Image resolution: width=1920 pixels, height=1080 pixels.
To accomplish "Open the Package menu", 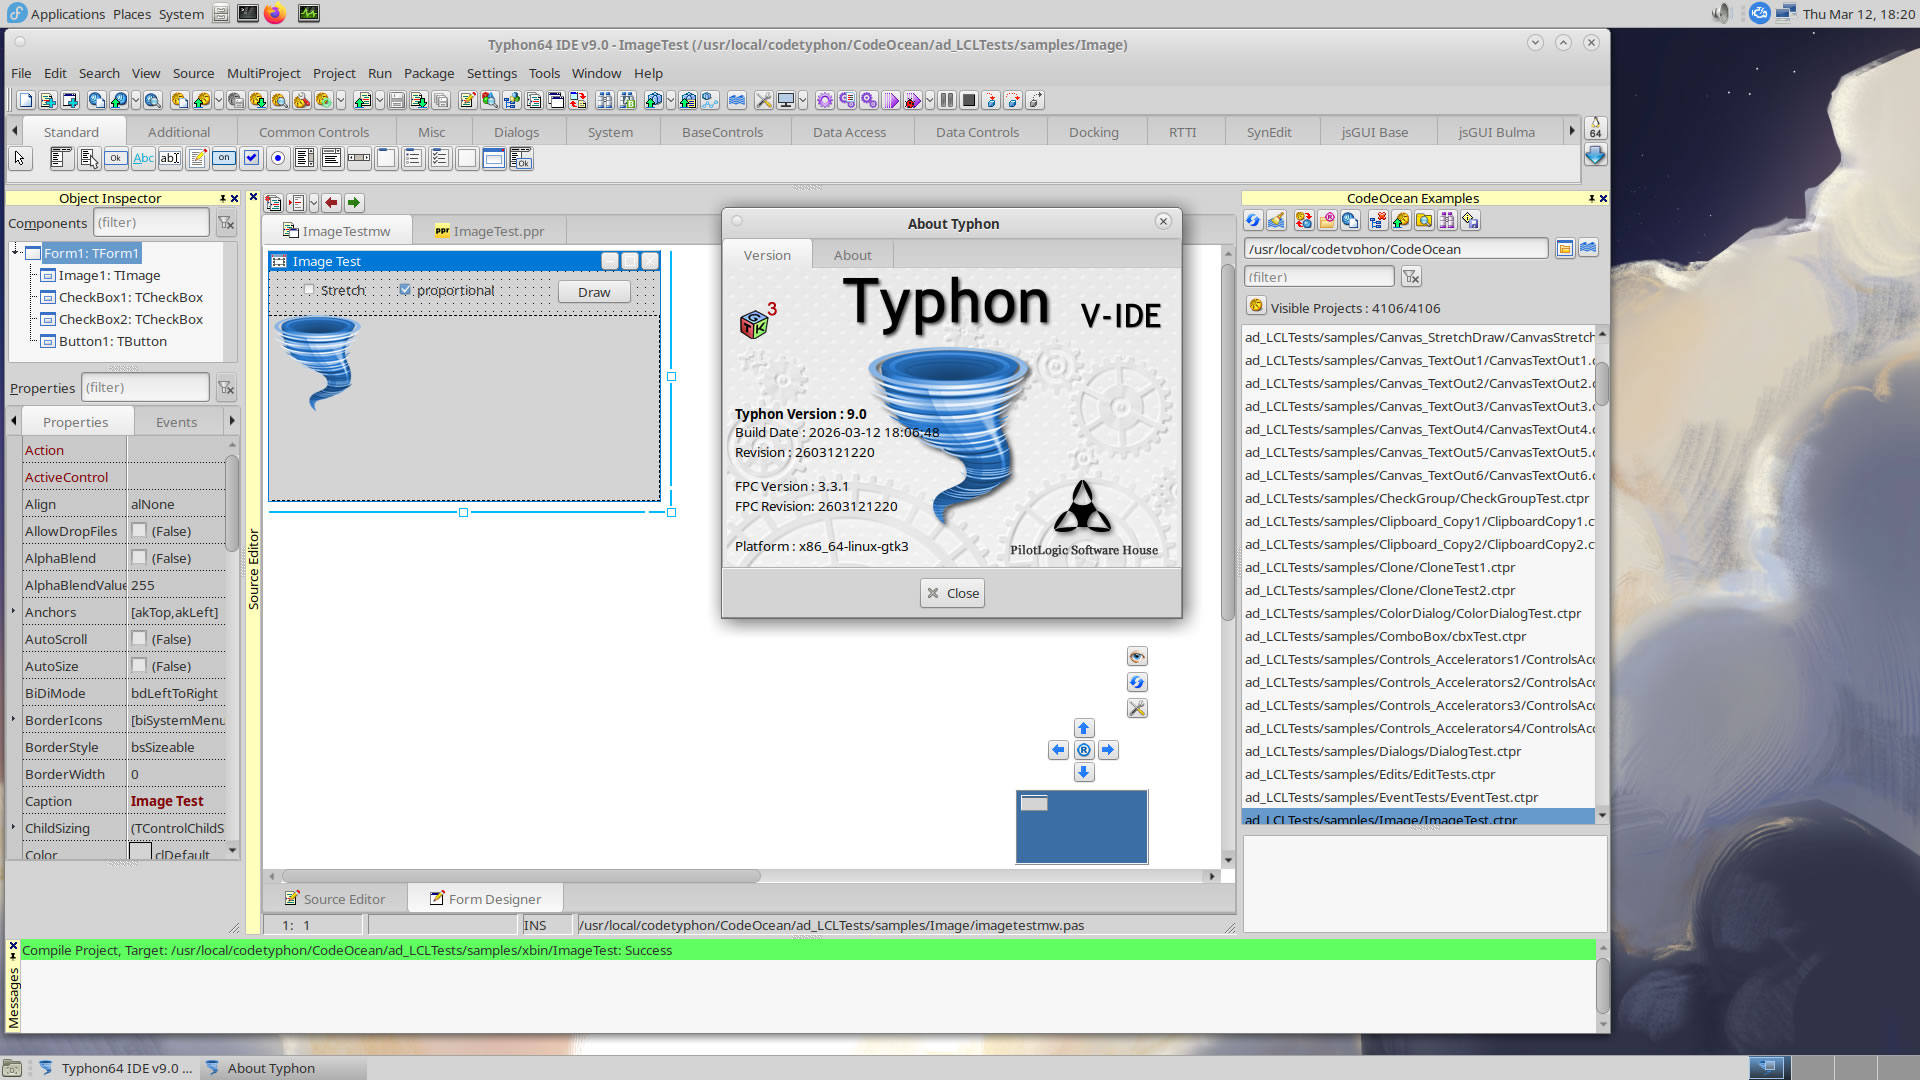I will [x=428, y=73].
